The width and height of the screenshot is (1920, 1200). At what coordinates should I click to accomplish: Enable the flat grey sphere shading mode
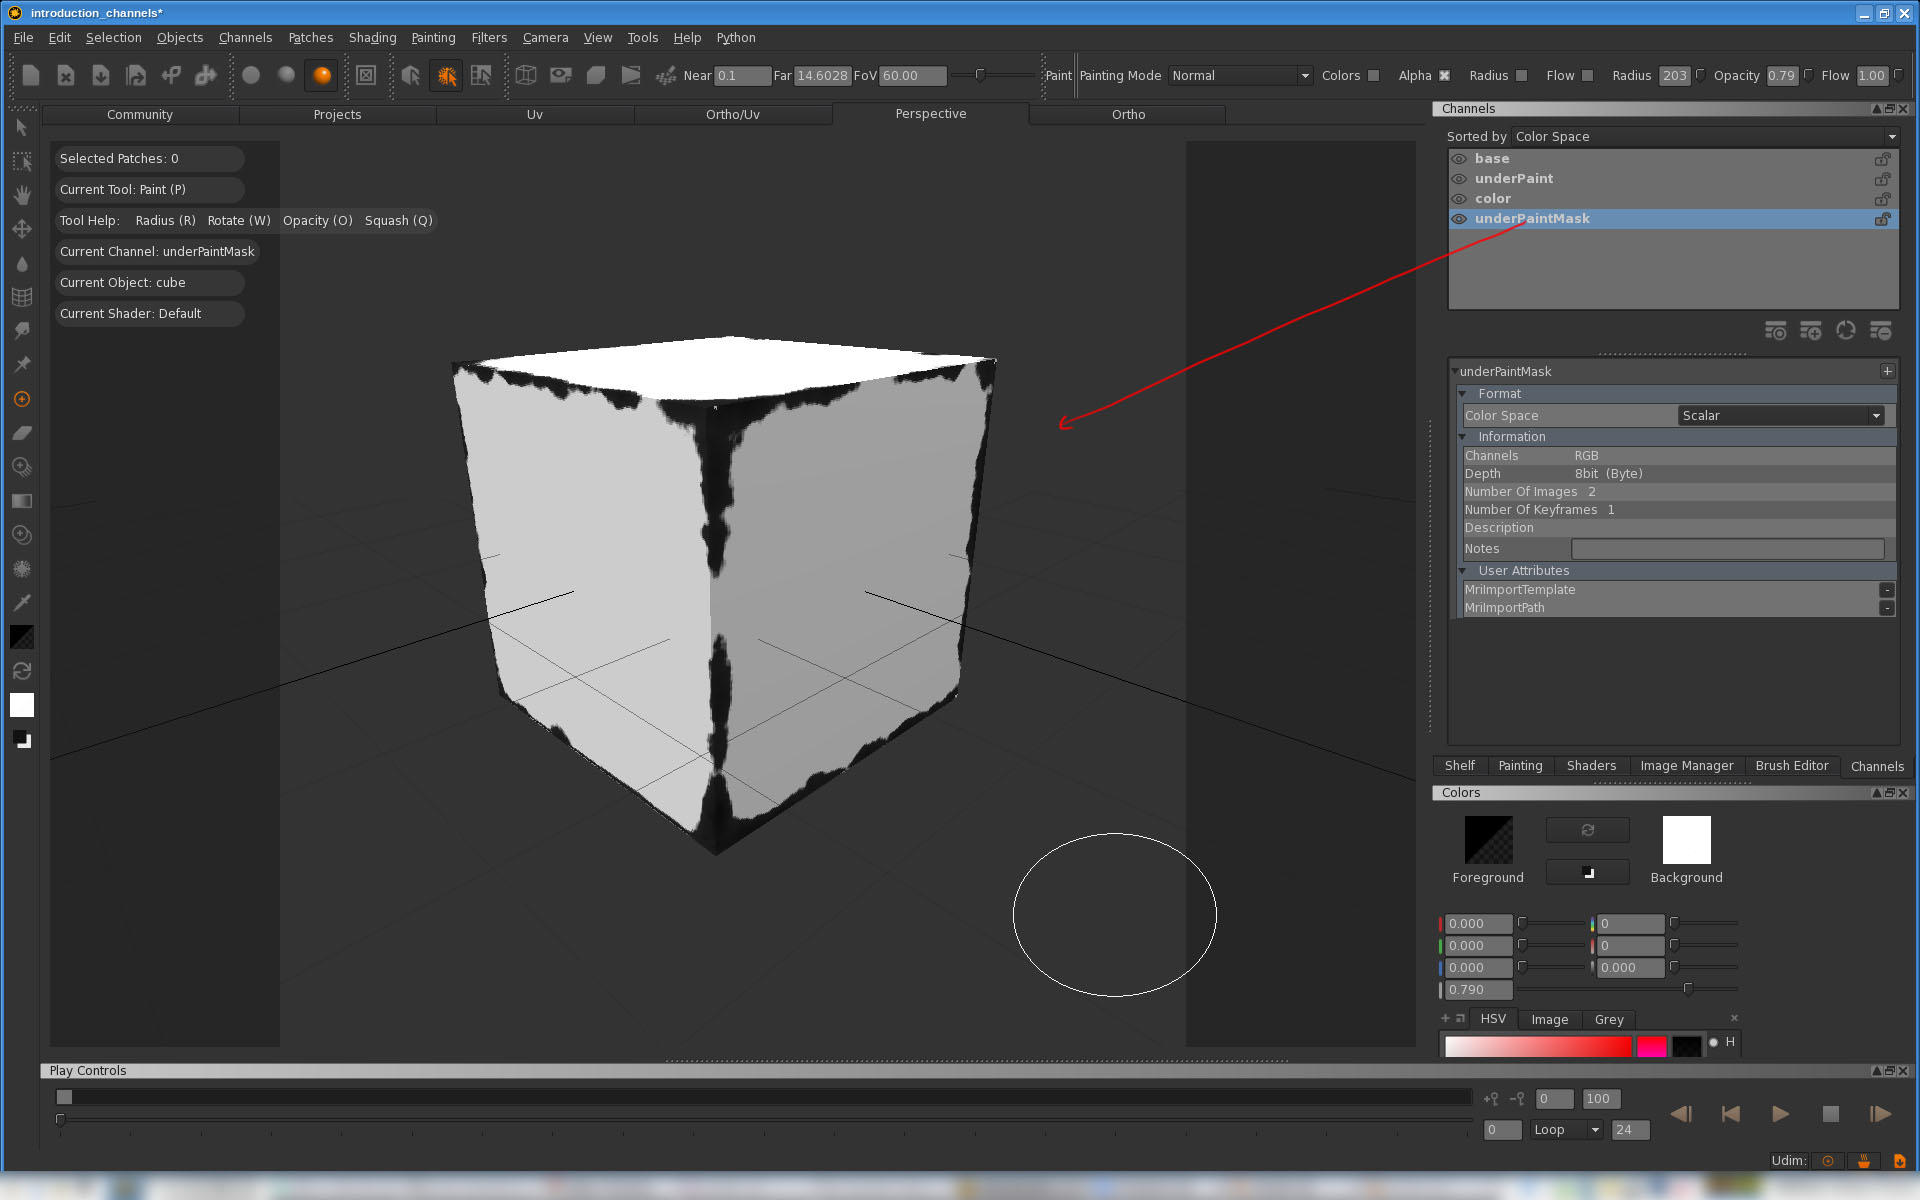click(251, 75)
